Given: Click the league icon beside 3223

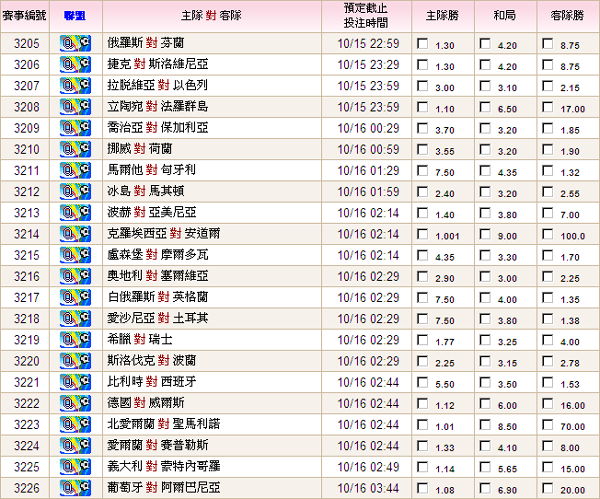Looking at the screenshot, I should (75, 424).
